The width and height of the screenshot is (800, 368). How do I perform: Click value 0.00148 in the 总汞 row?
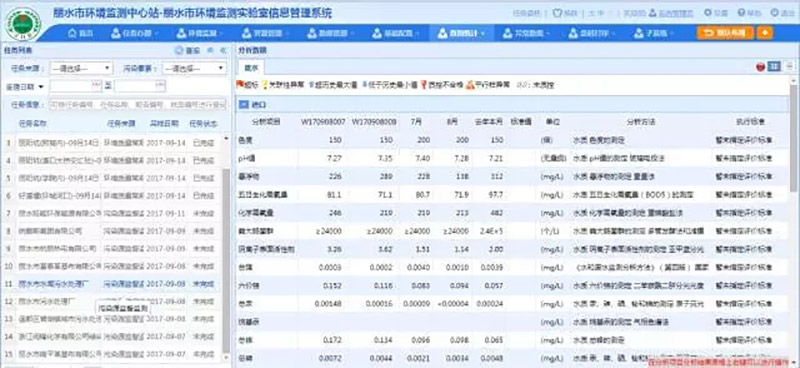[328, 304]
